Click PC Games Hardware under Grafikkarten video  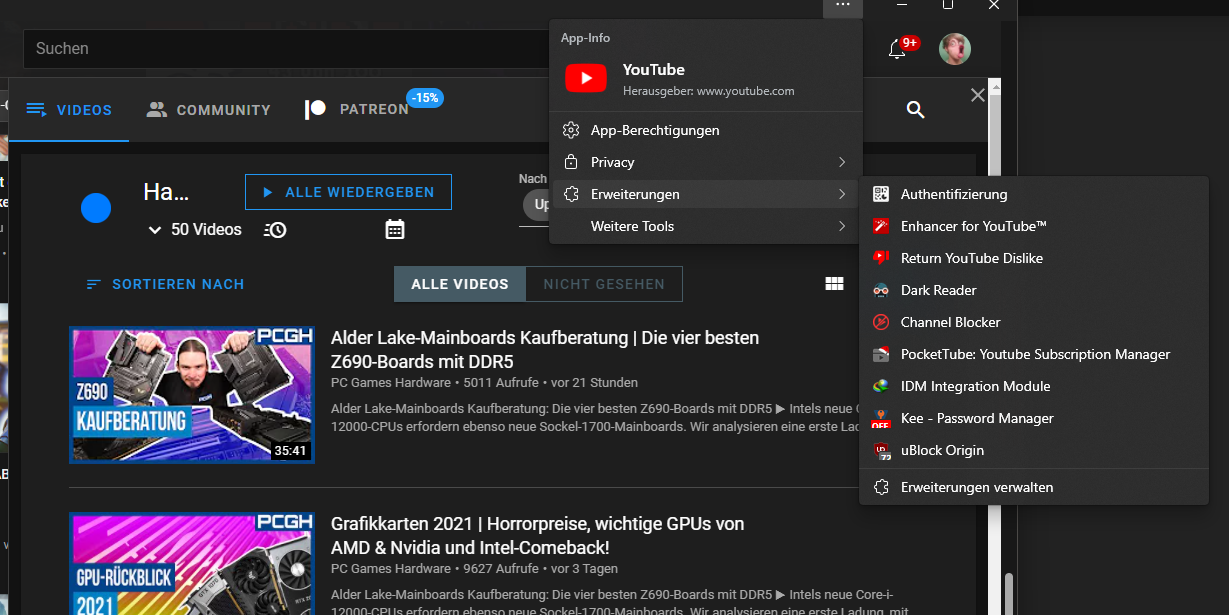(x=391, y=569)
